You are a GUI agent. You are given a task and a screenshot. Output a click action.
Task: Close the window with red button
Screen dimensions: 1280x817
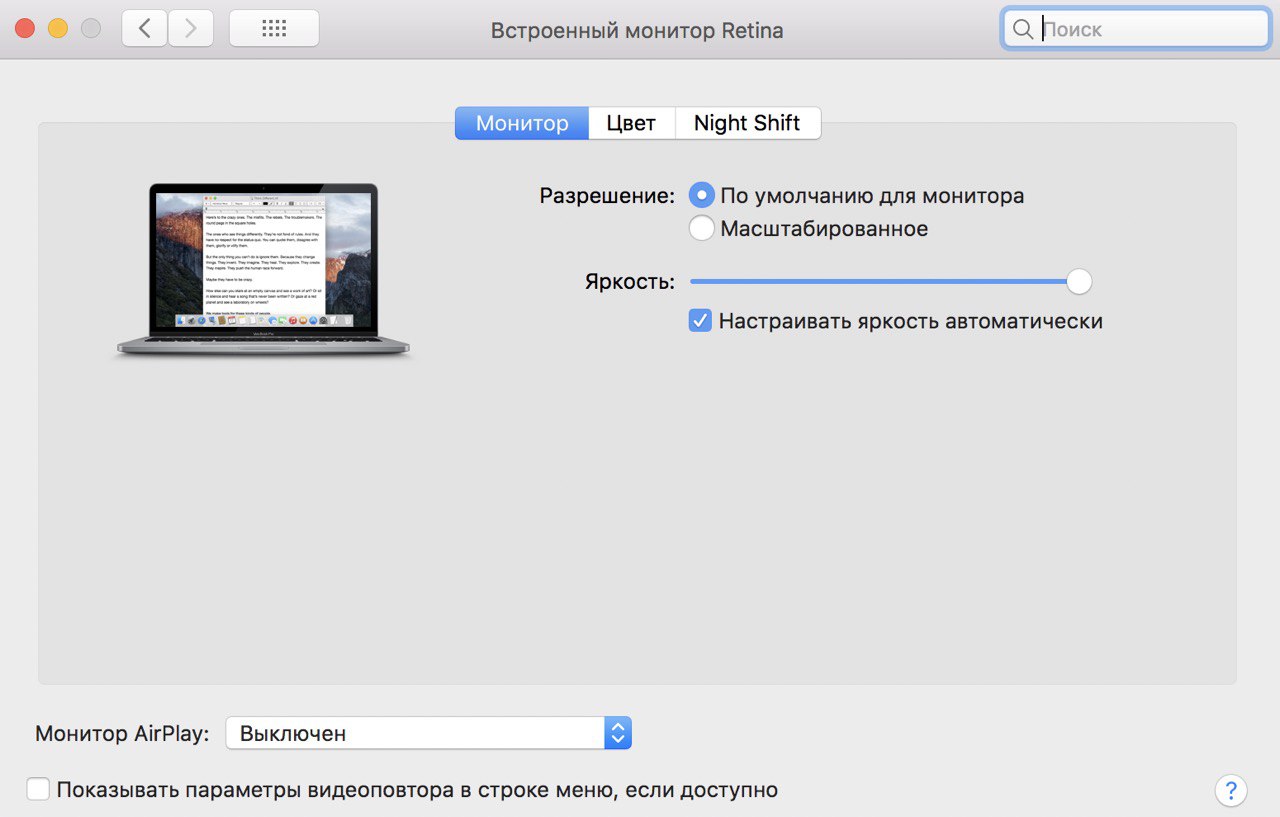25,29
